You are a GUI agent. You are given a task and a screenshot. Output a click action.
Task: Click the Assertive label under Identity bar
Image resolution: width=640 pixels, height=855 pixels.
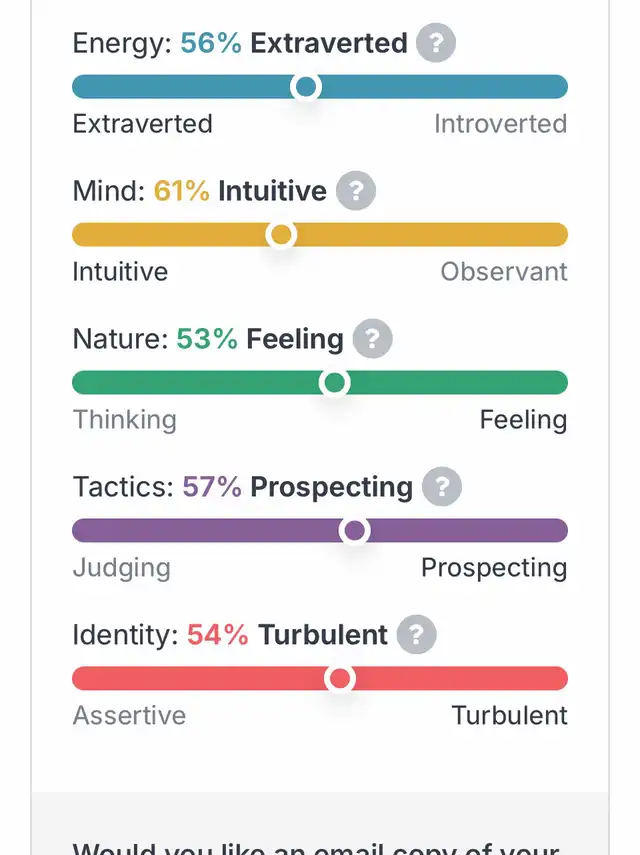pos(130,716)
